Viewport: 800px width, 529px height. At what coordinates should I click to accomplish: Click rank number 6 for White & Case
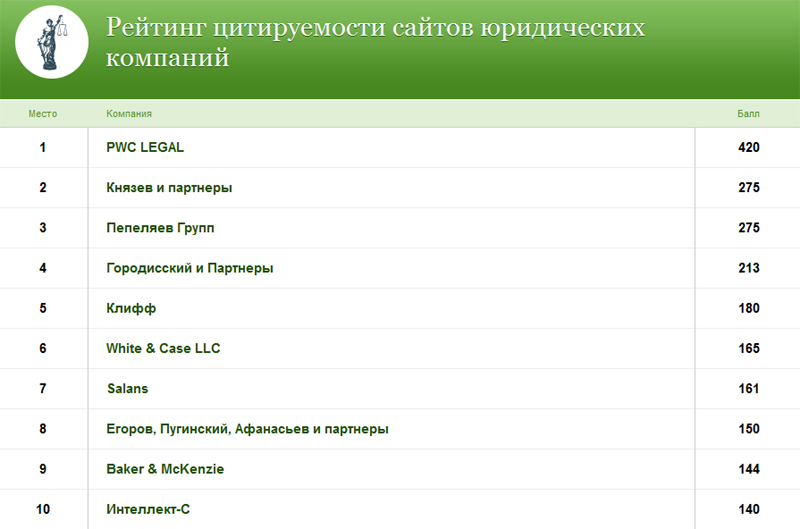point(43,348)
